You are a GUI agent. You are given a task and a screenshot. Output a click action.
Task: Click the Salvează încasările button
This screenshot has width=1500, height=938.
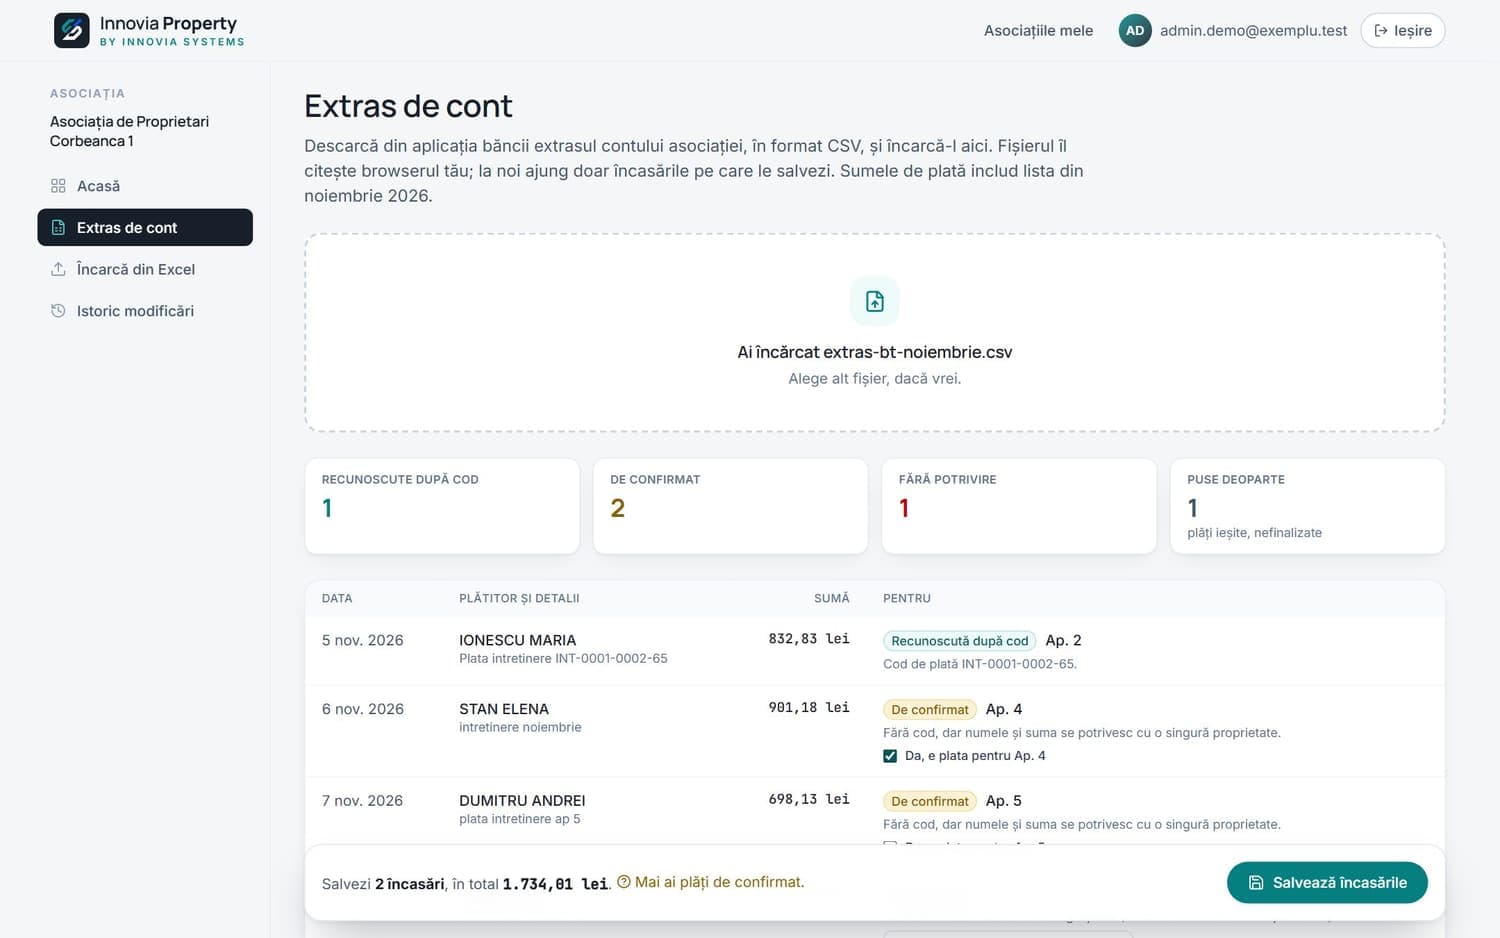tap(1327, 882)
